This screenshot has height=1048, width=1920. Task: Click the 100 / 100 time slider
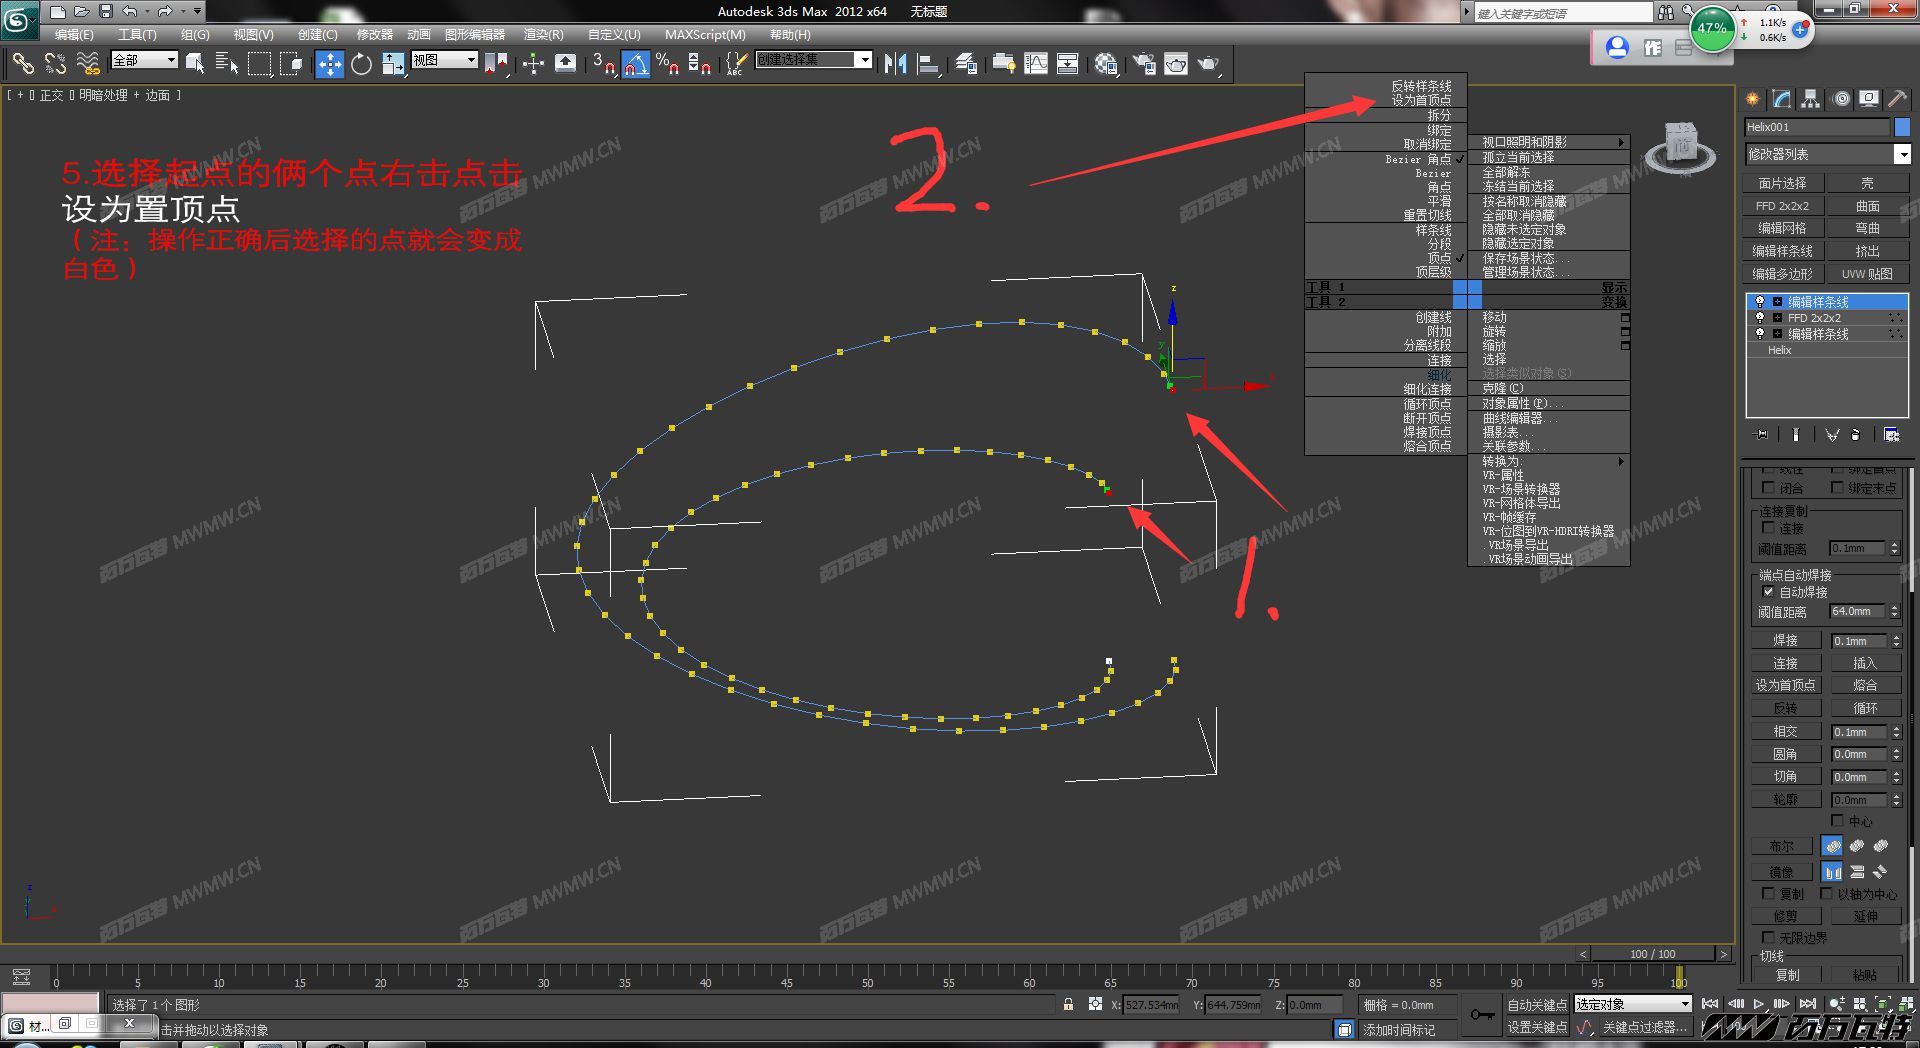[x=1653, y=954]
